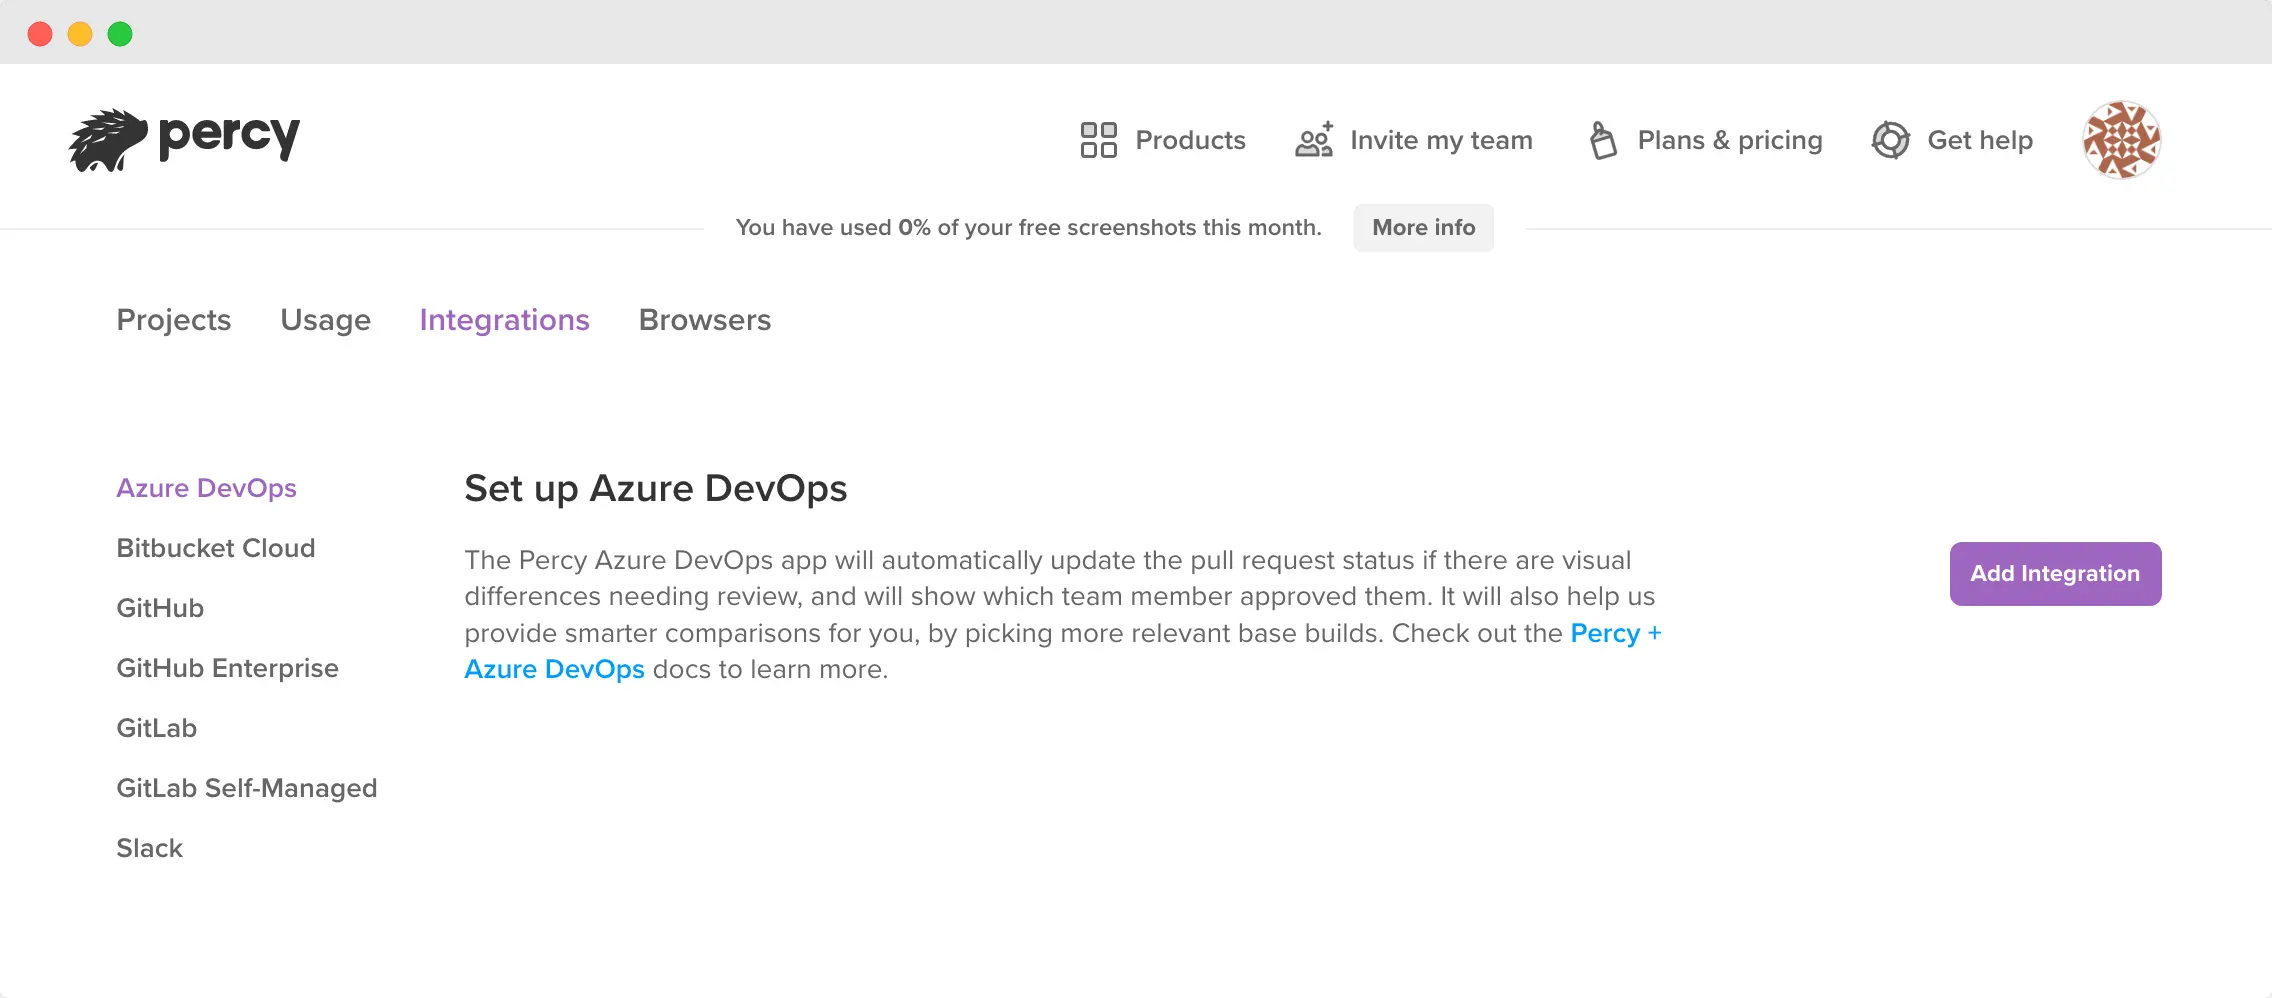Open the Slack integration settings
The image size is (2272, 998).
click(x=150, y=848)
